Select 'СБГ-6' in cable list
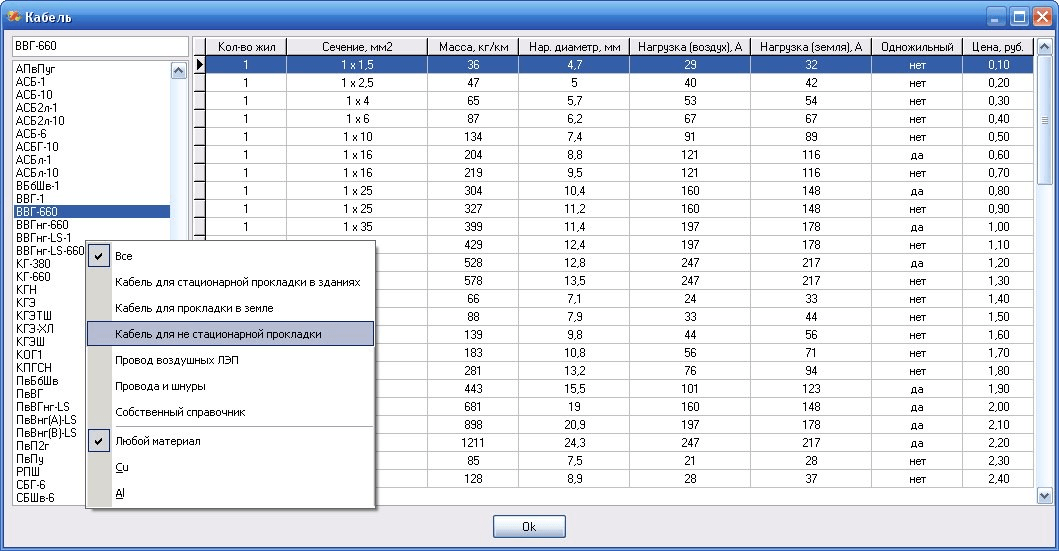Image resolution: width=1059 pixels, height=551 pixels. [x=30, y=484]
